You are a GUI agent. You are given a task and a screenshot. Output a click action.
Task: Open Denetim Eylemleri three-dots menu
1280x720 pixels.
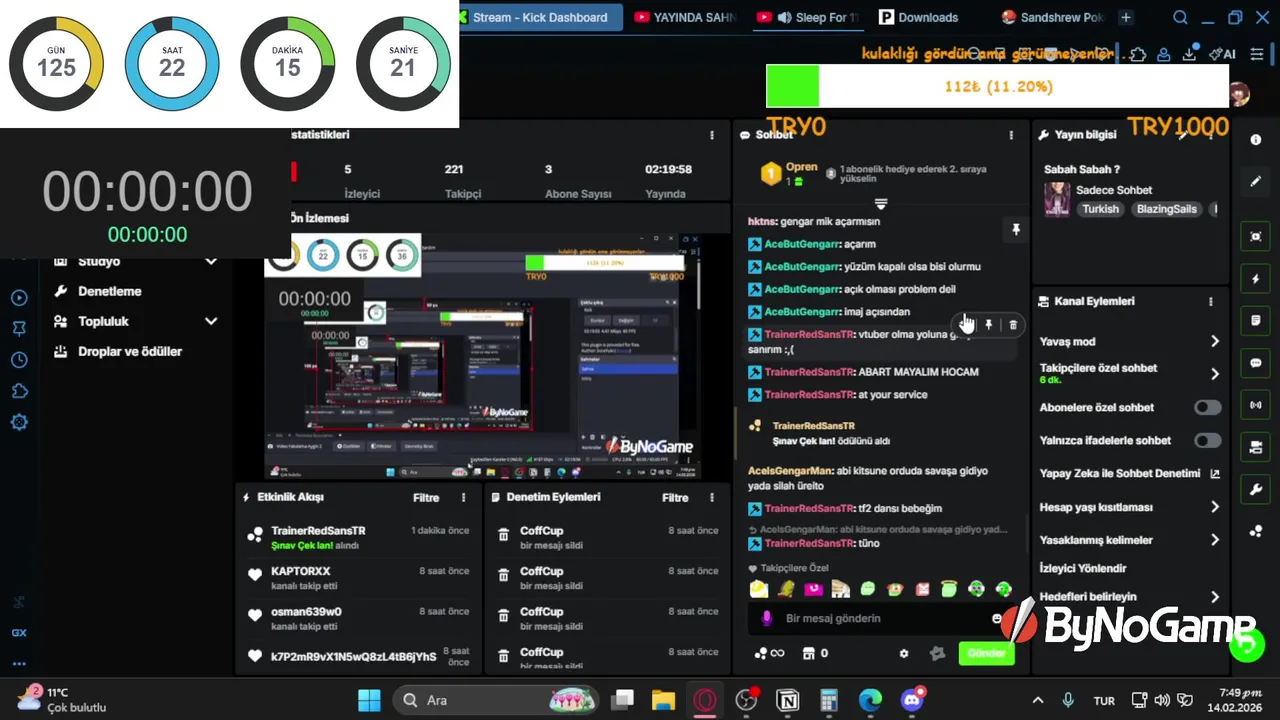tap(712, 497)
